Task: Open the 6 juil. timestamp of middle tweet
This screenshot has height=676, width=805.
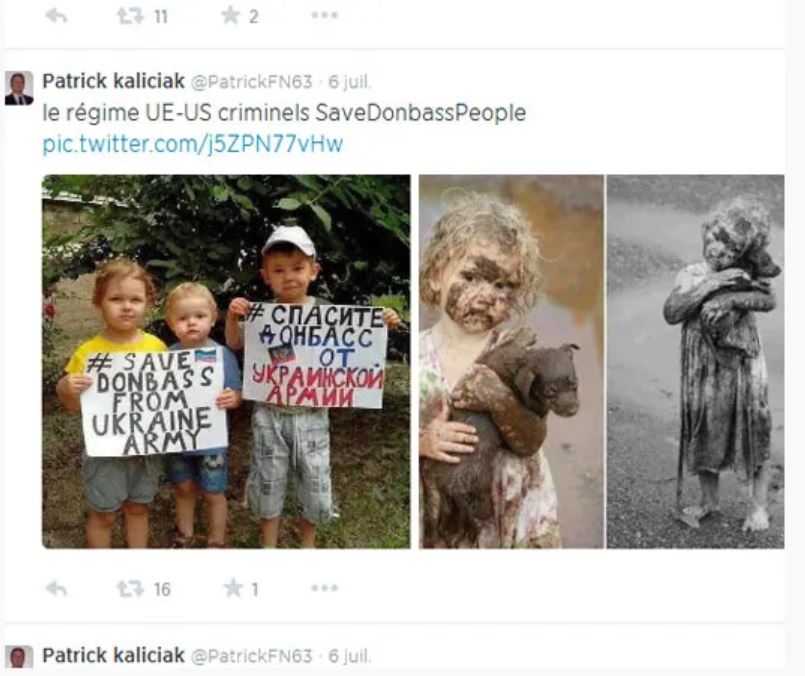Action: (x=350, y=82)
